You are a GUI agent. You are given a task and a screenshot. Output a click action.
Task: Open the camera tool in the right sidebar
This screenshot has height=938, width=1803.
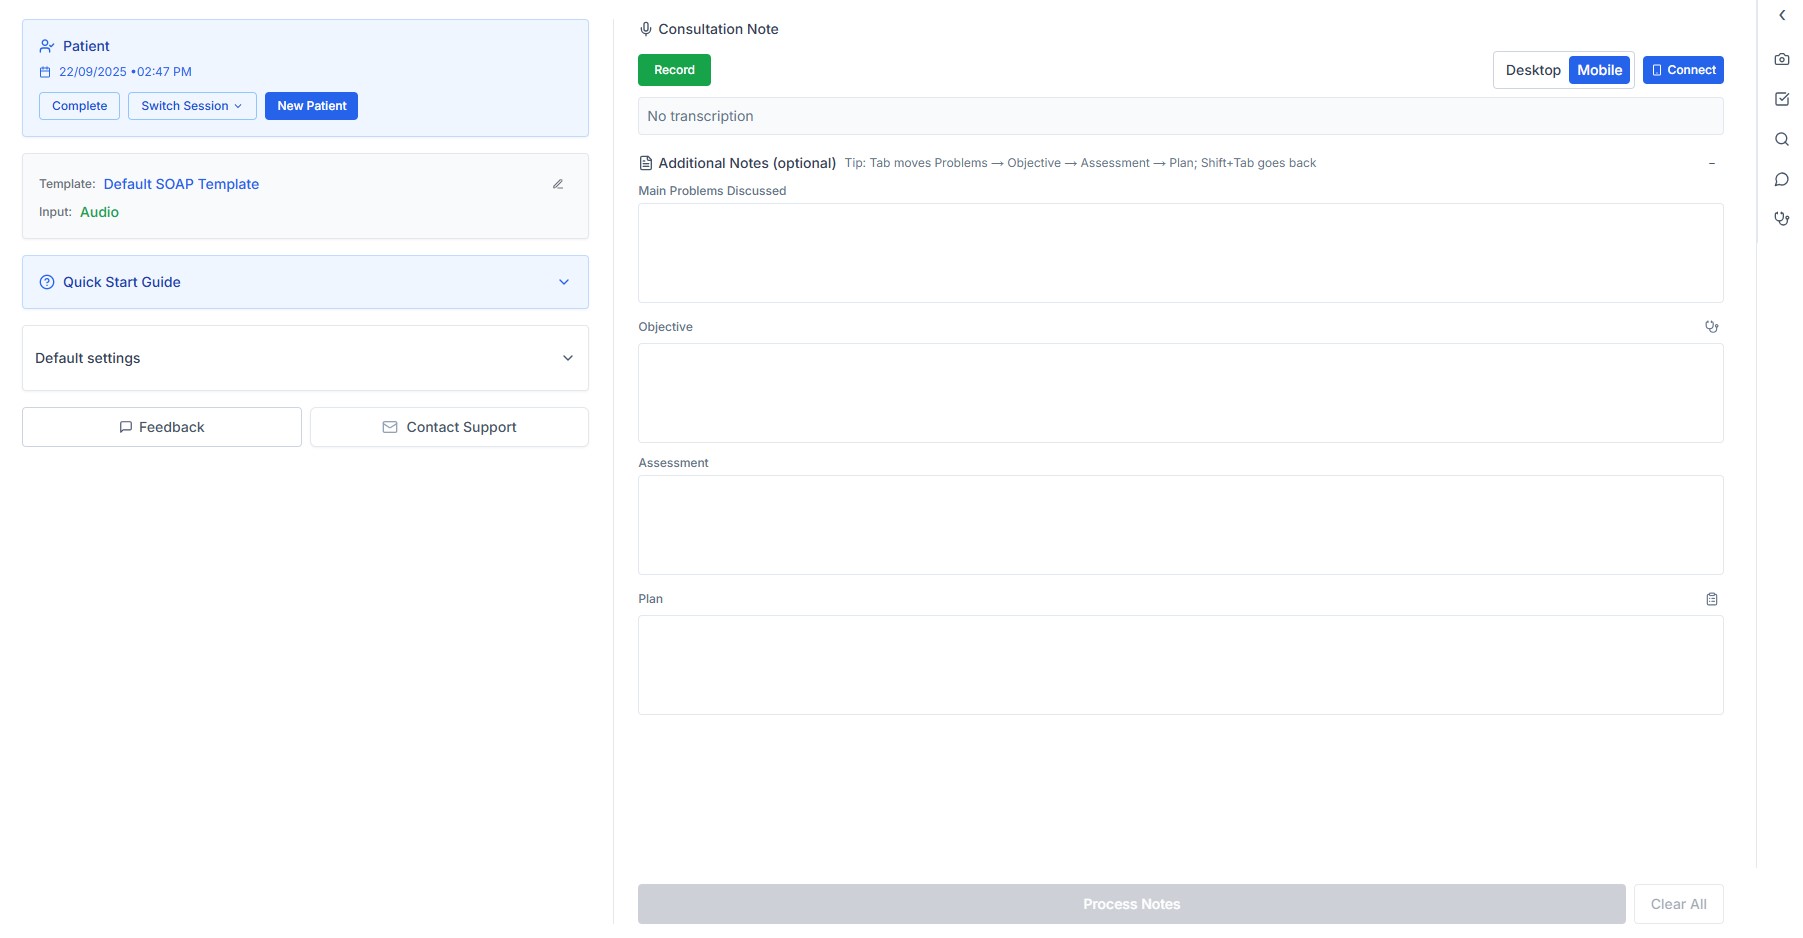(1782, 58)
